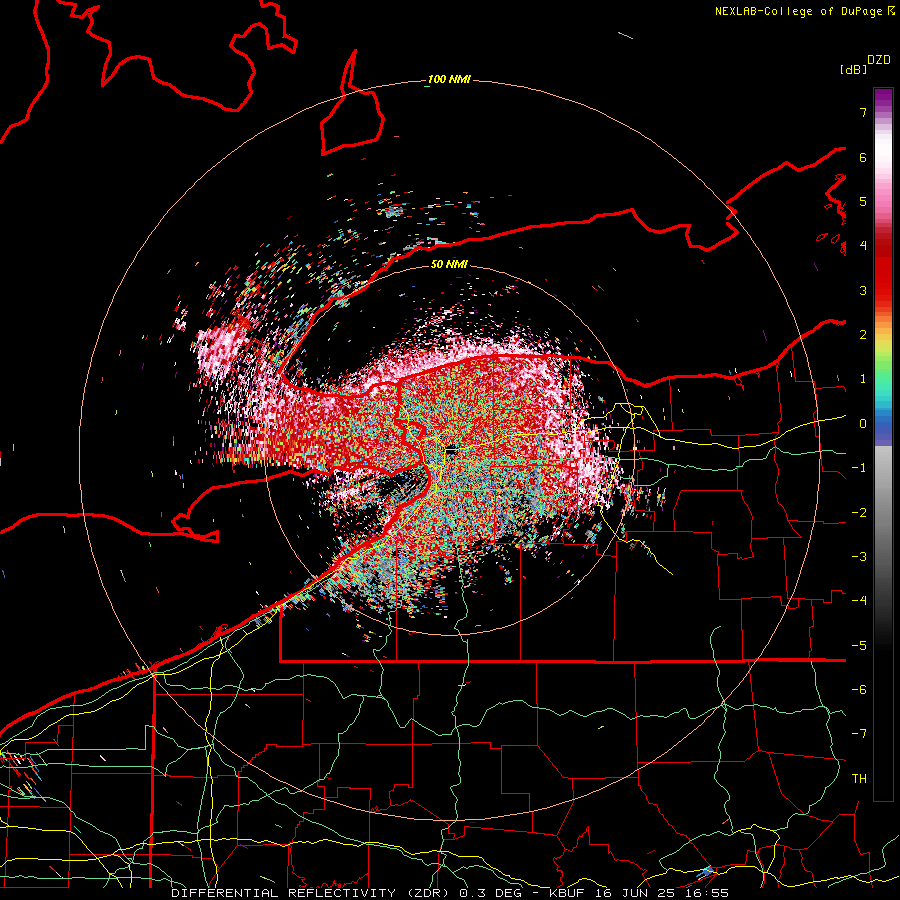
Task: Click the black radar site marker at center
Action: pyautogui.click(x=451, y=451)
